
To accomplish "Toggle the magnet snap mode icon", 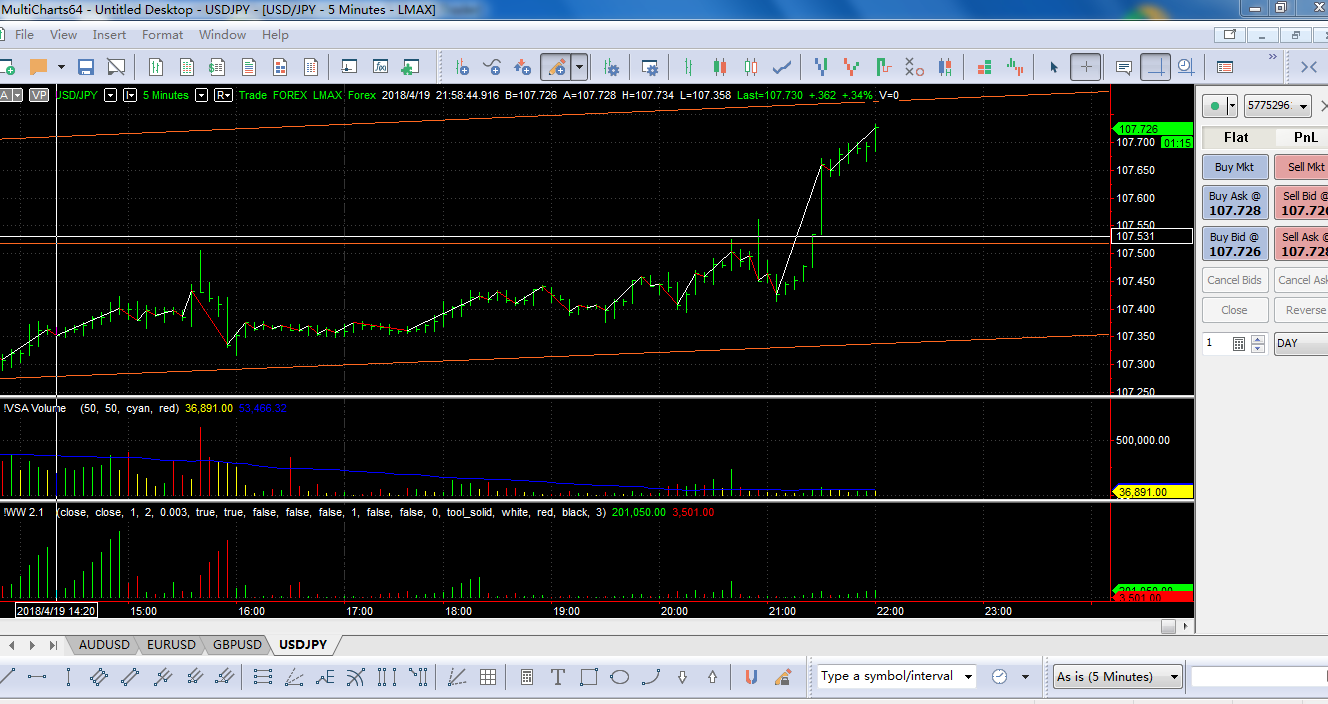I will (751, 677).
